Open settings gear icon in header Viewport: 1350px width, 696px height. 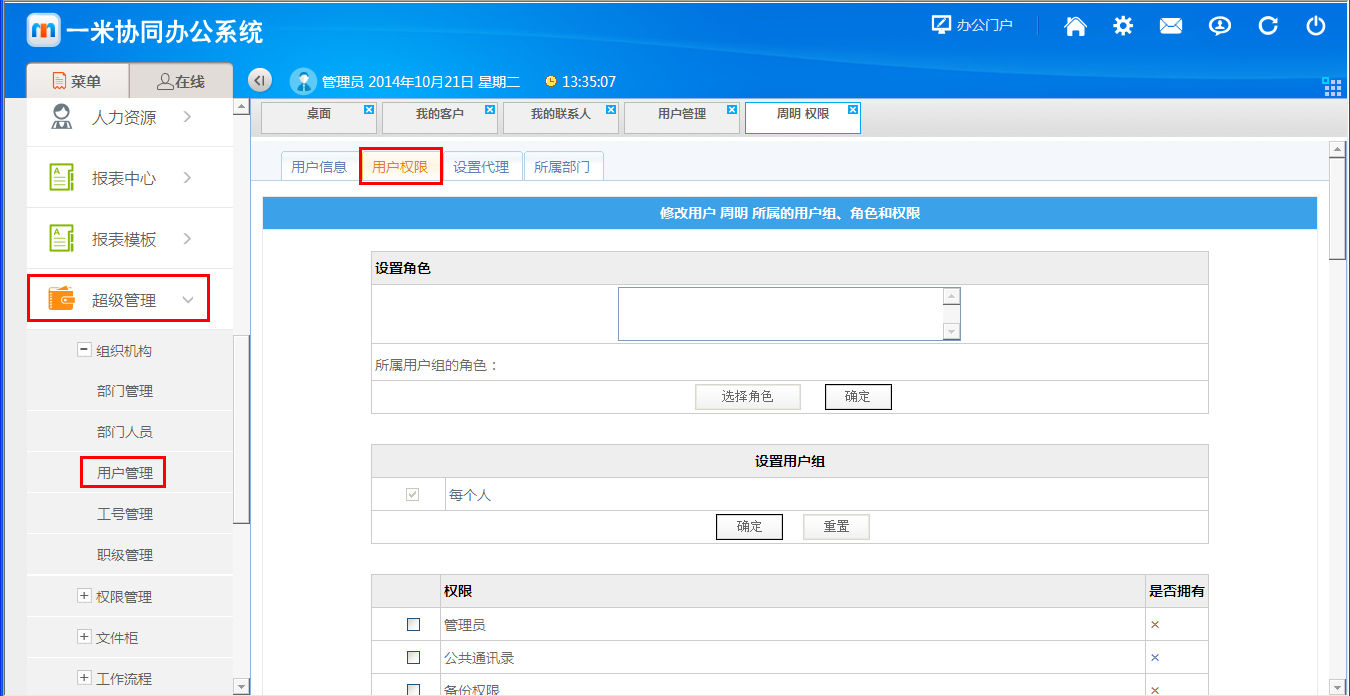click(x=1123, y=26)
